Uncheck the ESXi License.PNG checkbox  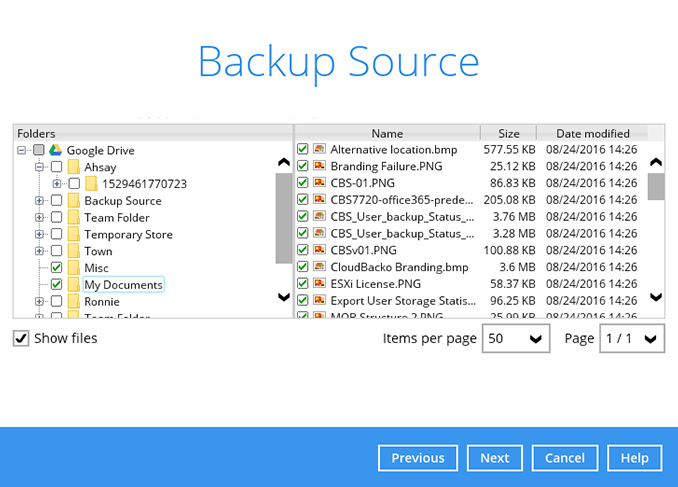tap(302, 284)
